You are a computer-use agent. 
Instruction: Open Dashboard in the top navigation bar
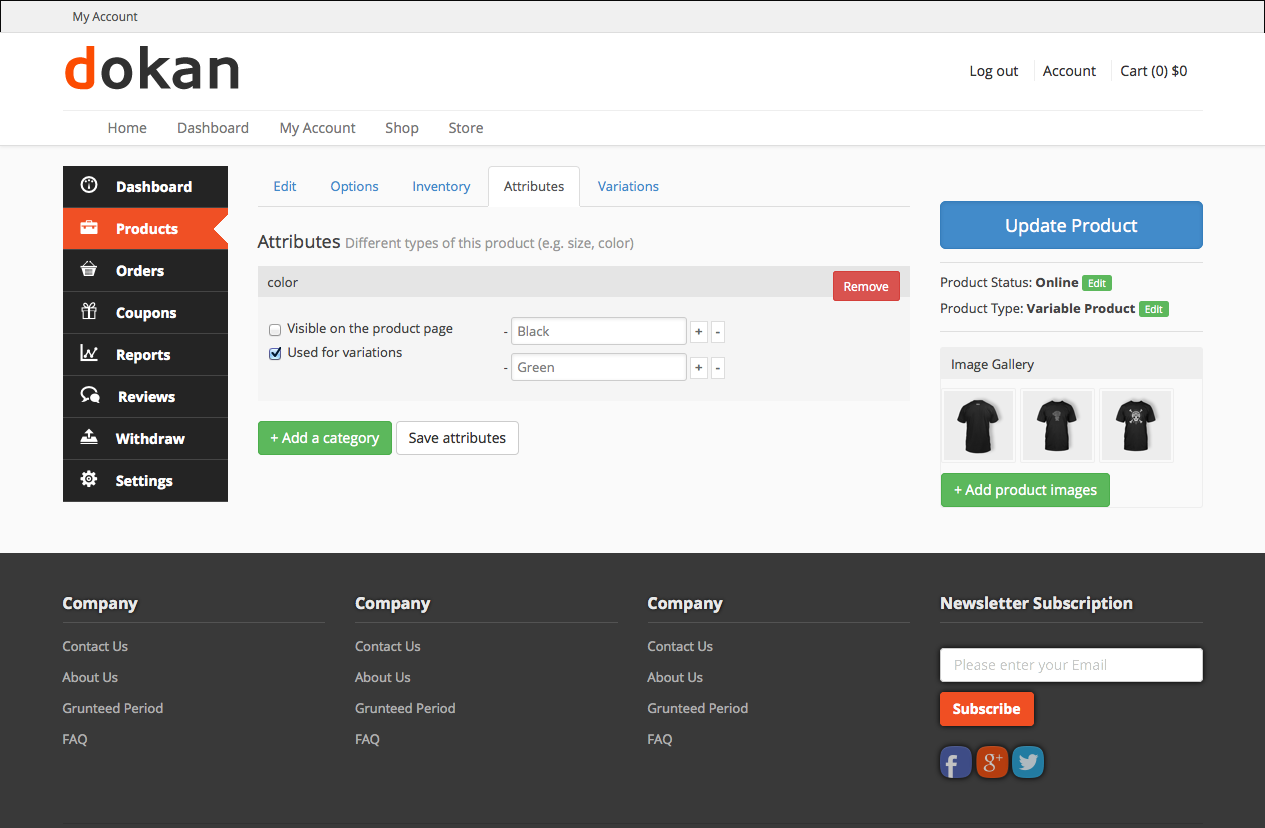coord(213,128)
